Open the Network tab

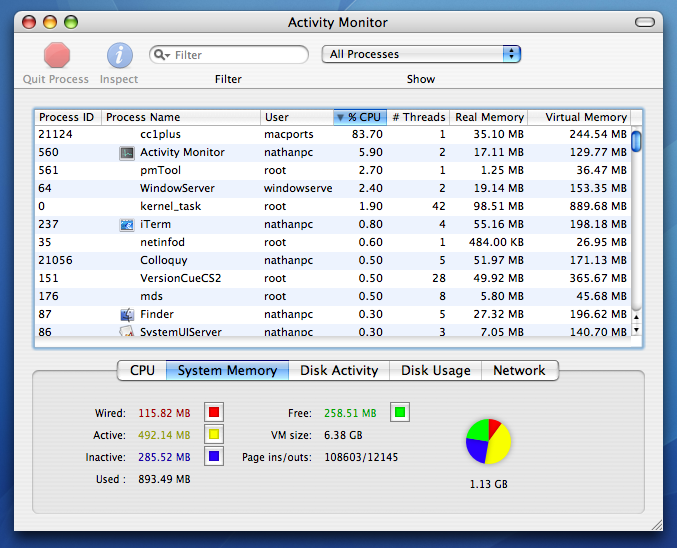coord(519,370)
